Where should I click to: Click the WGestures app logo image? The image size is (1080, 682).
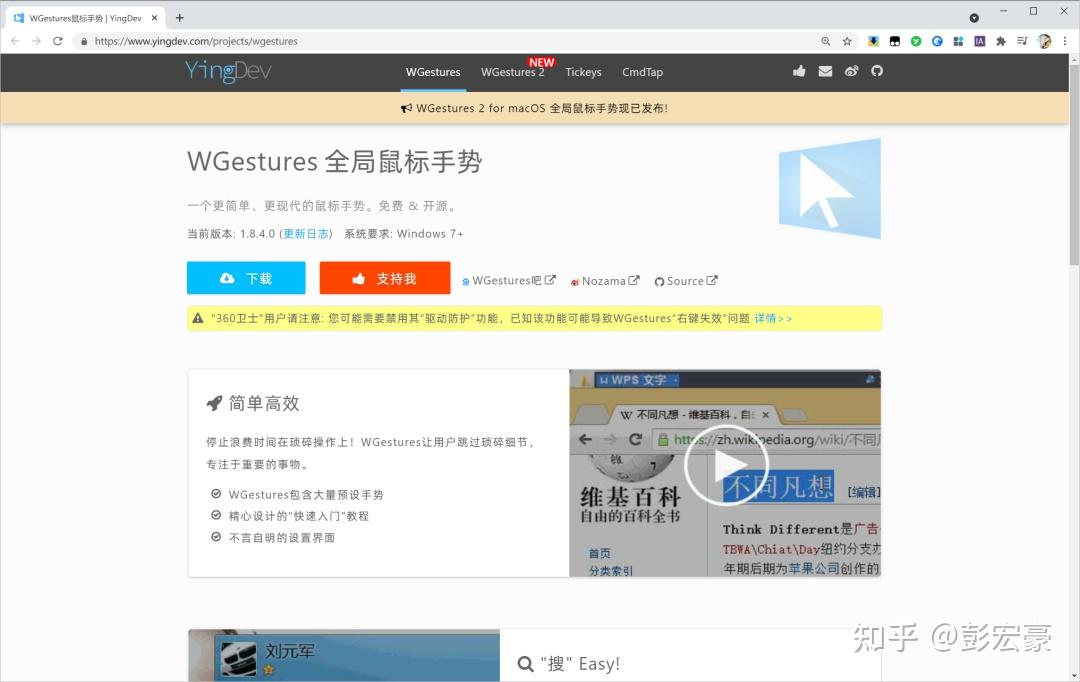[830, 188]
